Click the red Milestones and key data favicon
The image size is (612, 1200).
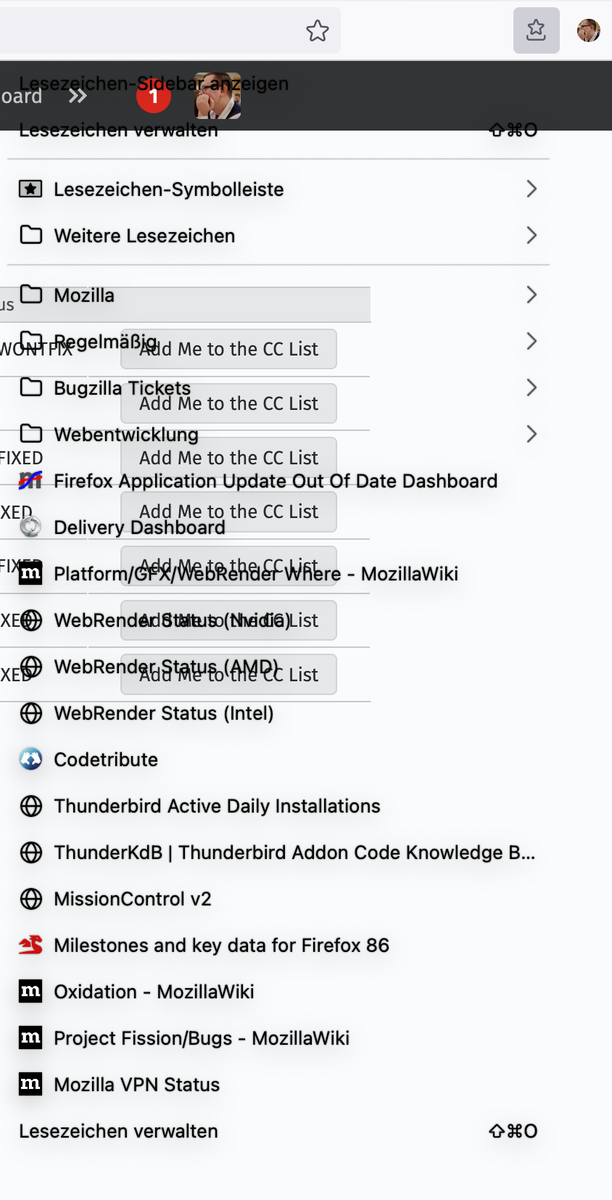(x=31, y=945)
